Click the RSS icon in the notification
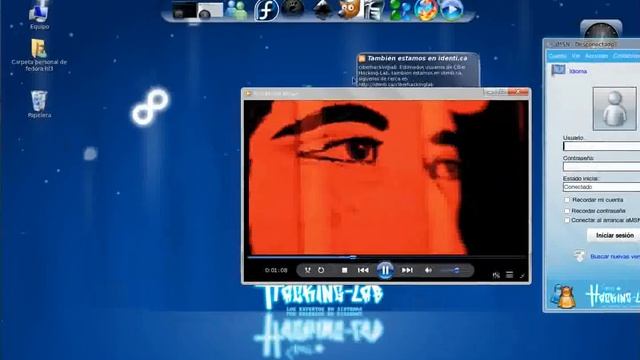Screen dimensions: 640x360 tap(362, 58)
